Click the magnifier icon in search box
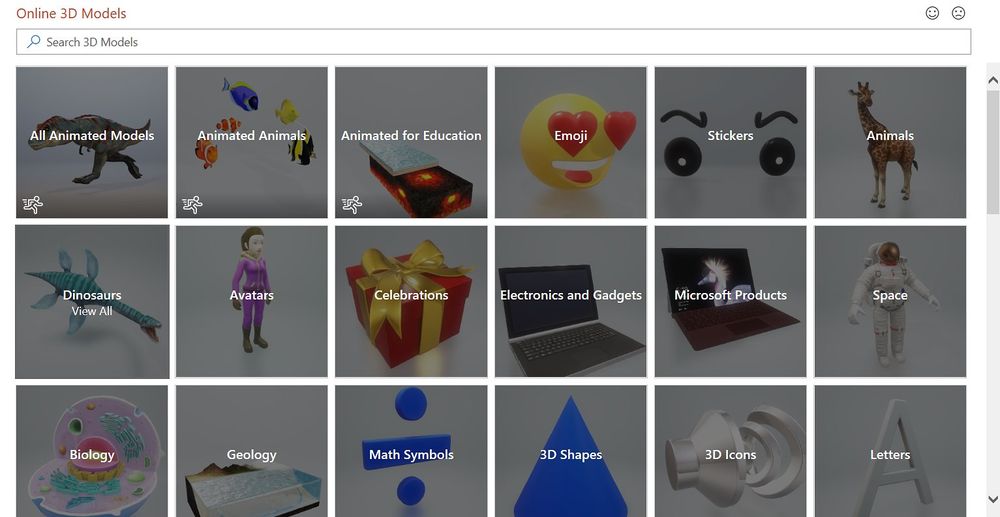 point(33,42)
